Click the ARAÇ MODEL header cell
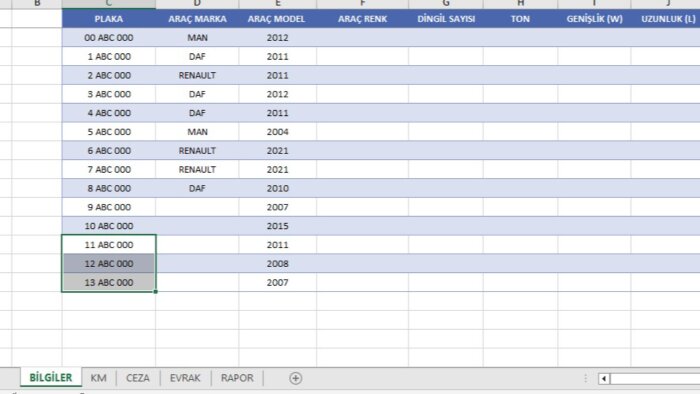The height and width of the screenshot is (394, 700). (277, 19)
